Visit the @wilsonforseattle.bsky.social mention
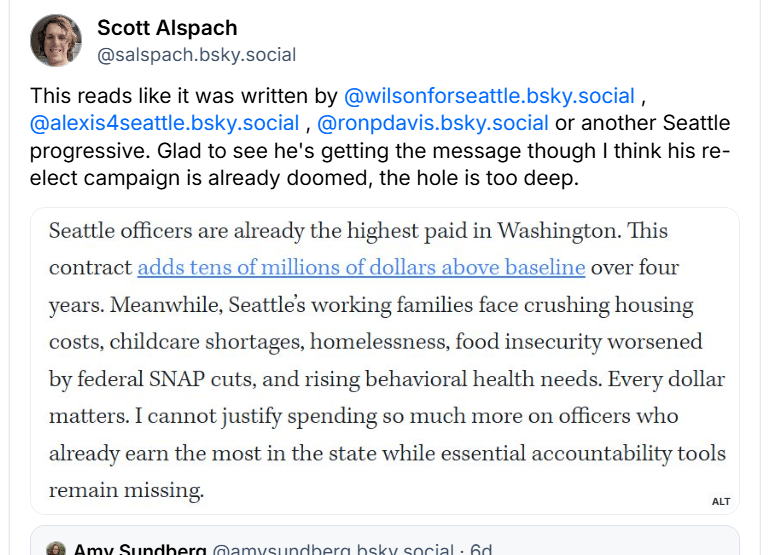768x555 pixels. [489, 96]
